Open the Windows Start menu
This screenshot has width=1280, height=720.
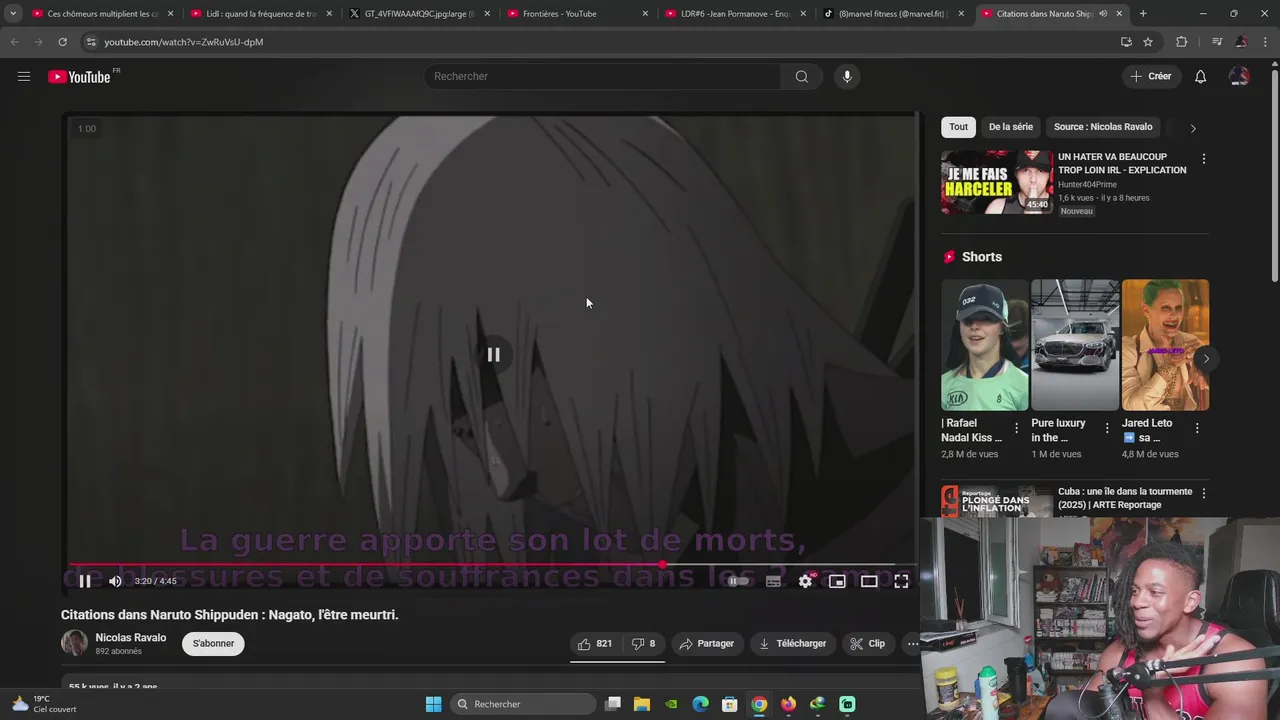tap(433, 704)
